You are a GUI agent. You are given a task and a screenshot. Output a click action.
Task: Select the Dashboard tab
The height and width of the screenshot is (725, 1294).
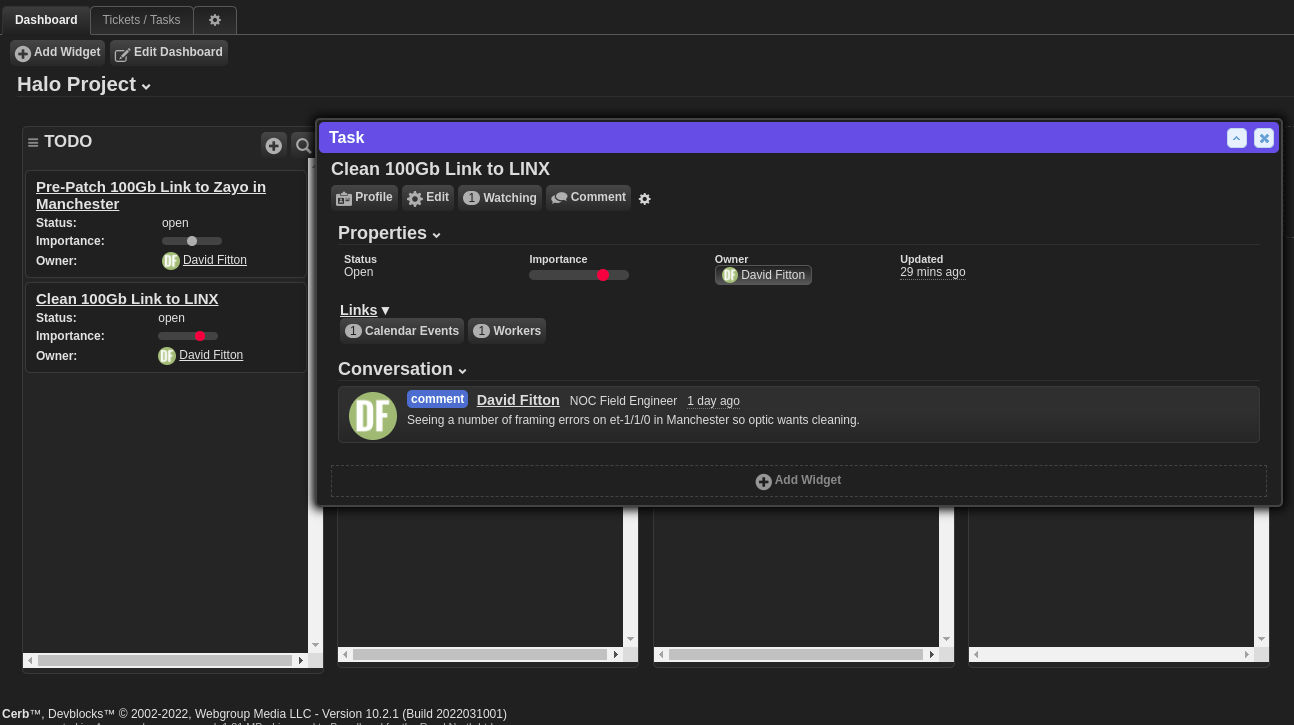pos(46,20)
